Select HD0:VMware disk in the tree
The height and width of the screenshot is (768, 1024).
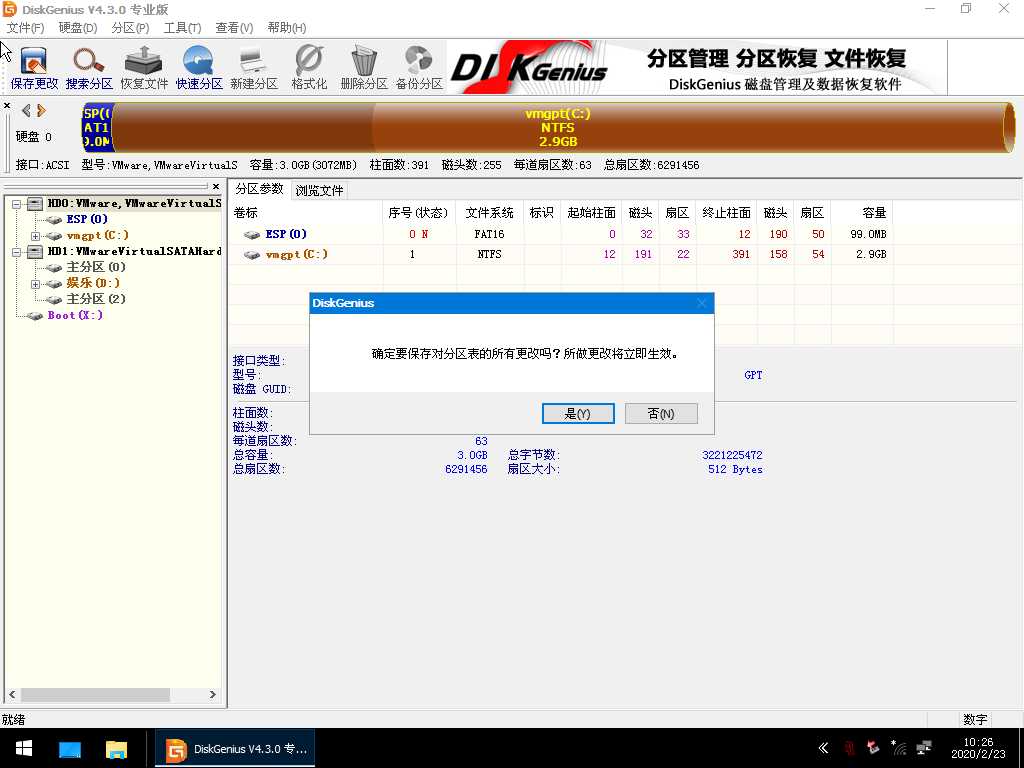click(135, 203)
